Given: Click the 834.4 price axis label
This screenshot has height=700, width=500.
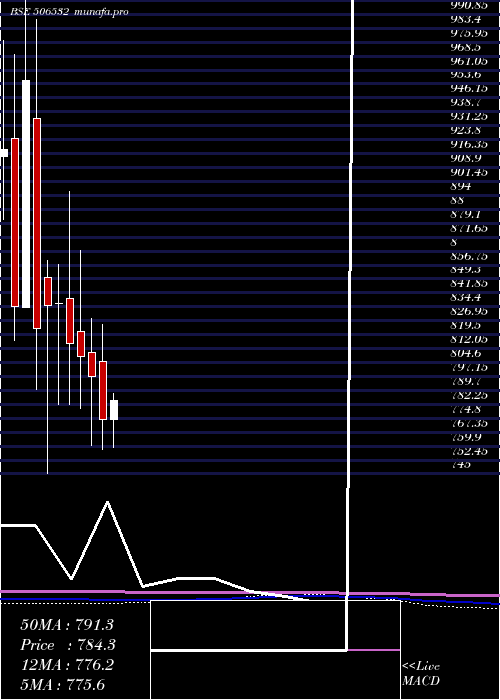Looking at the screenshot, I should point(468,297).
